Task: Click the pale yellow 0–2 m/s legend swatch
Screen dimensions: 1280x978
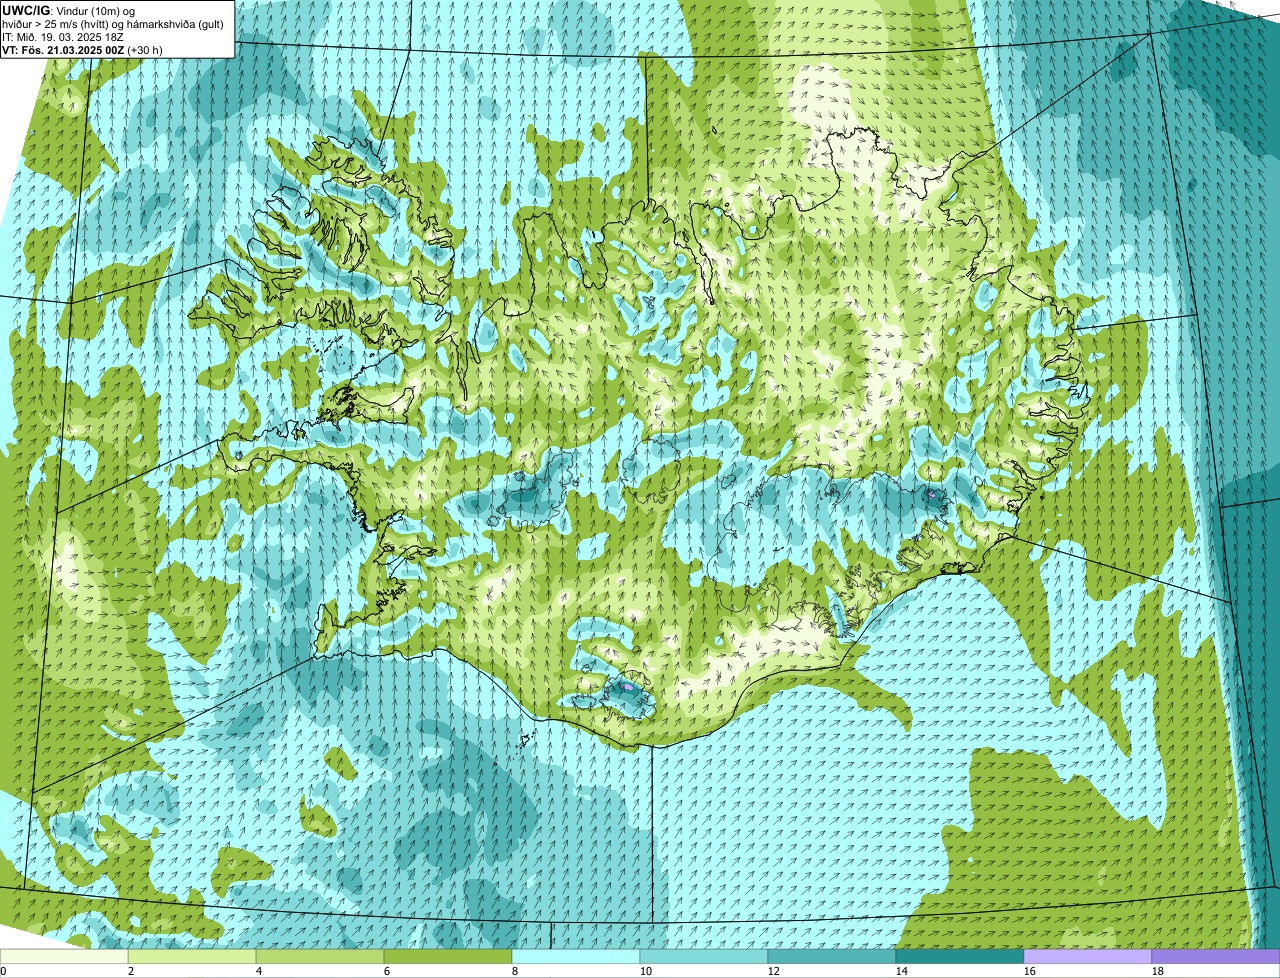Action: [64, 956]
